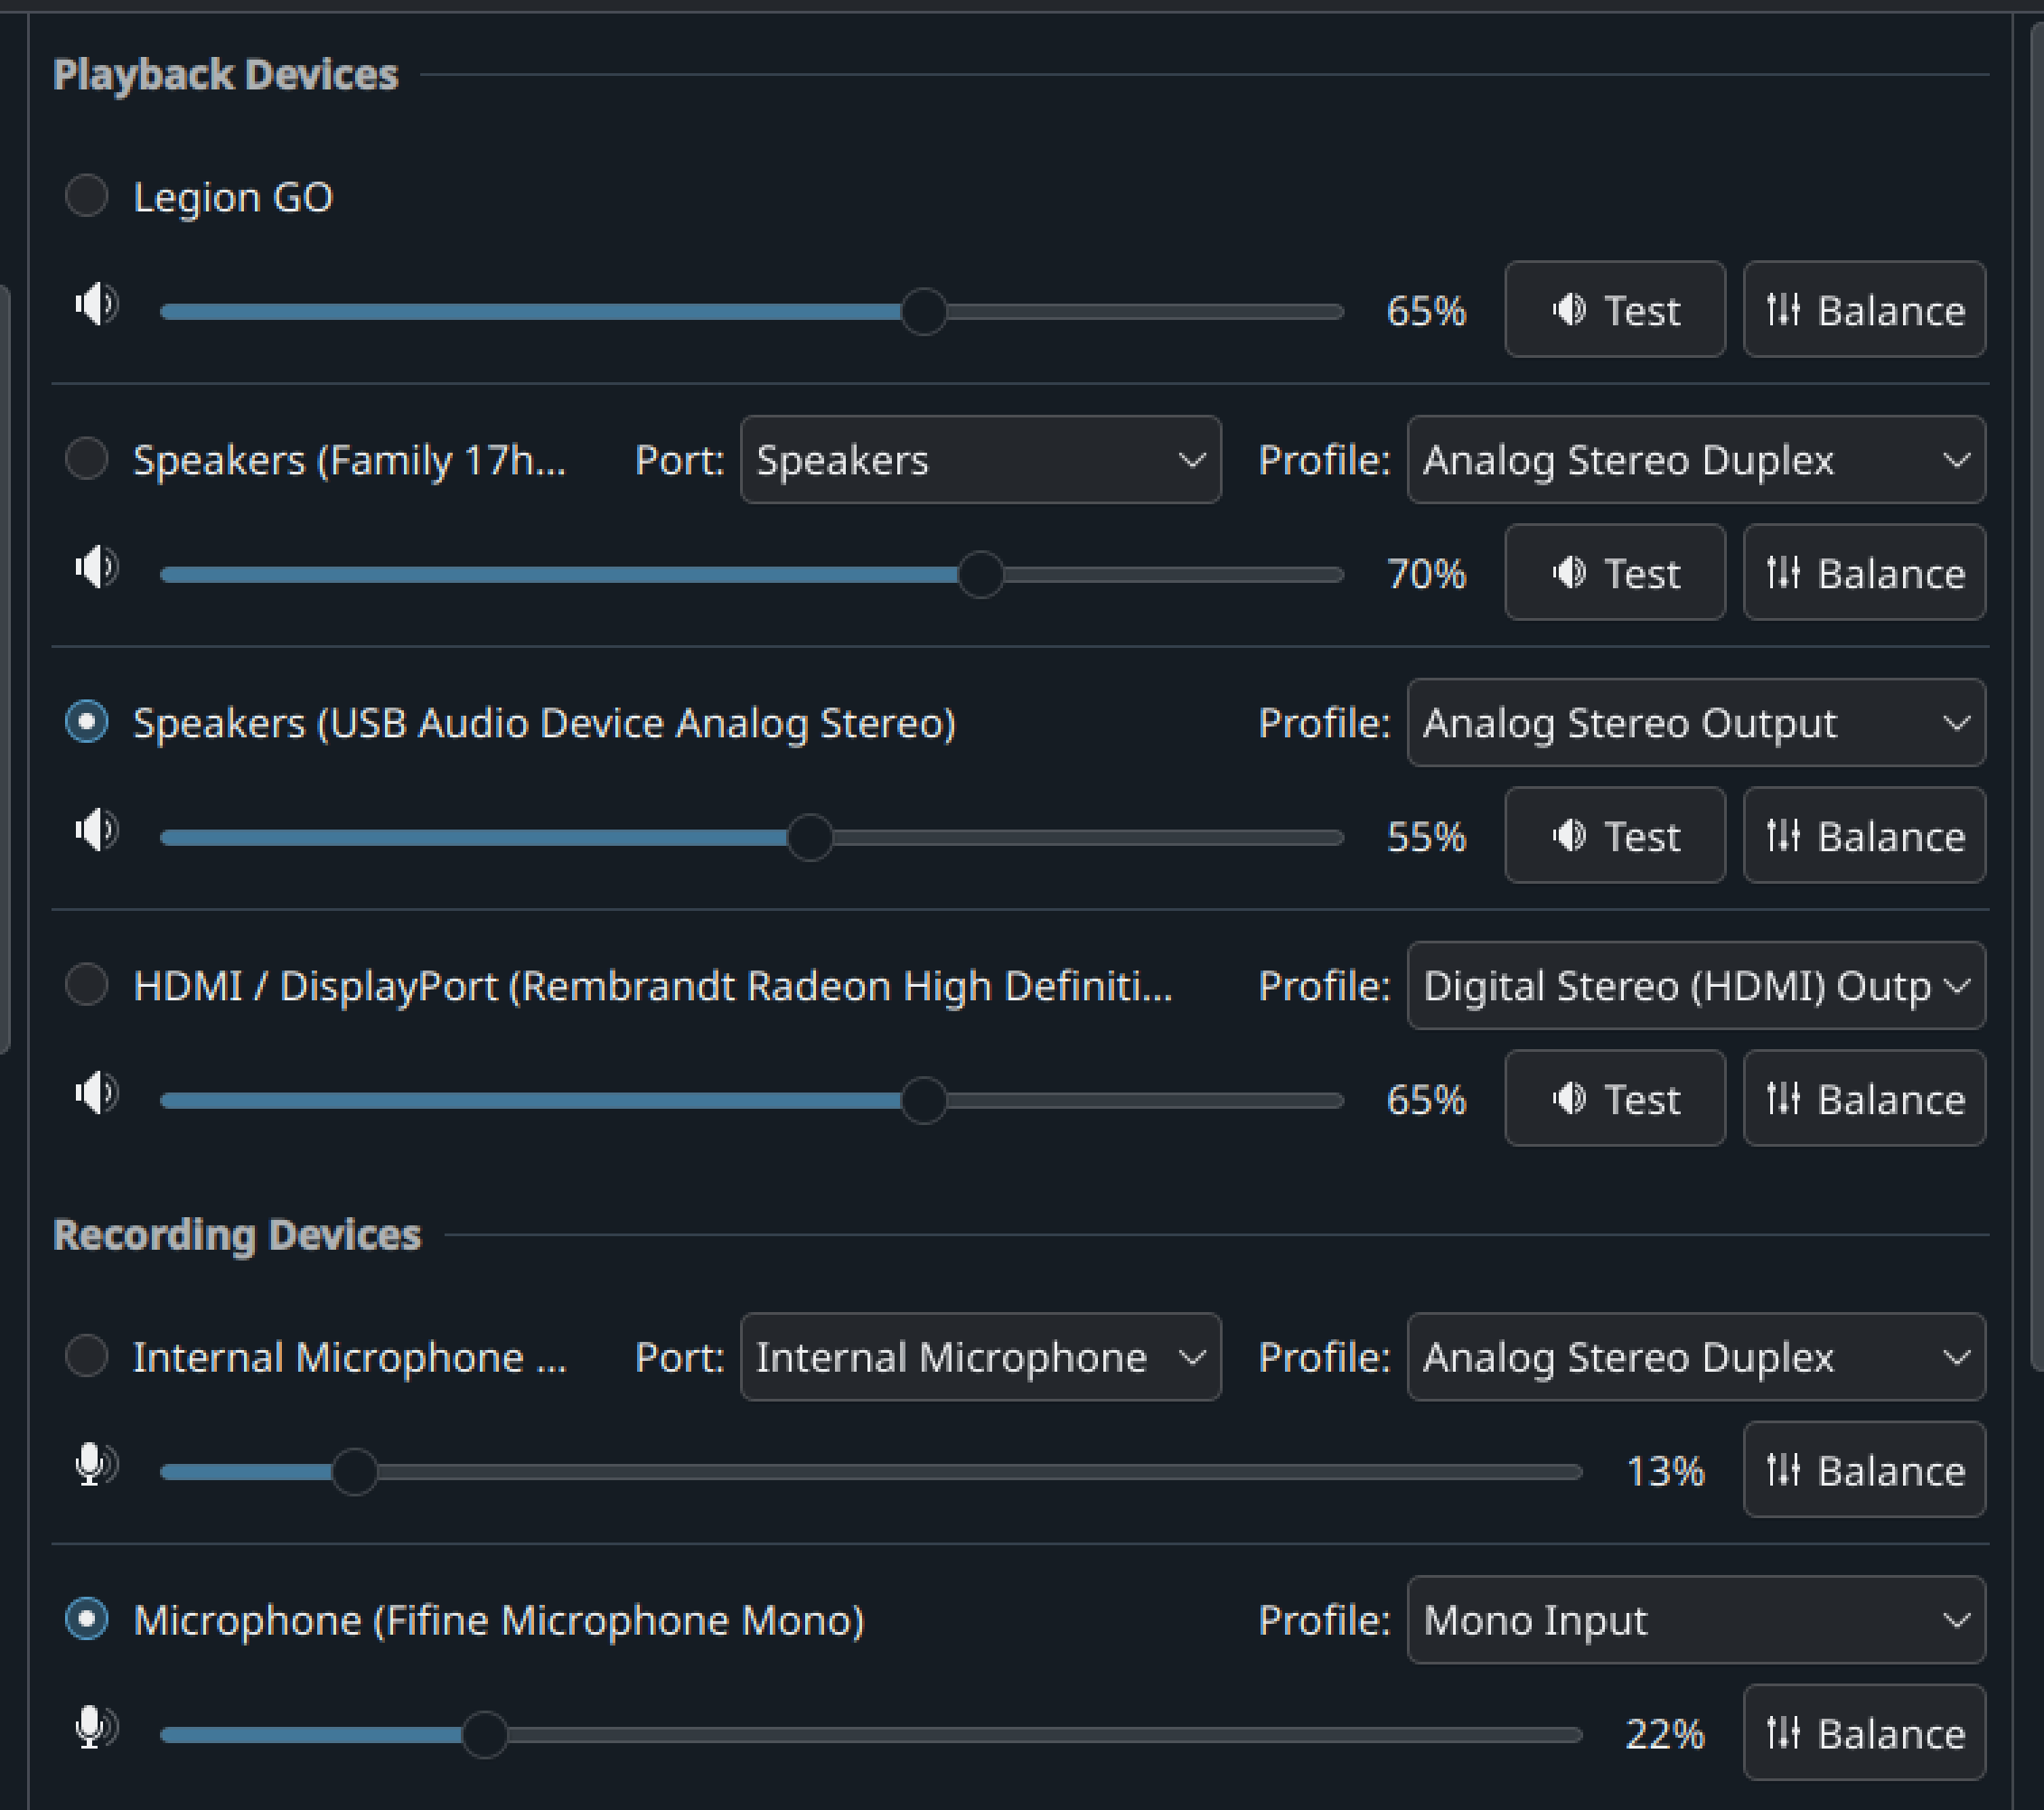This screenshot has height=1810, width=2044.
Task: Open Balance for Fifine Microphone
Action: pos(1864,1733)
